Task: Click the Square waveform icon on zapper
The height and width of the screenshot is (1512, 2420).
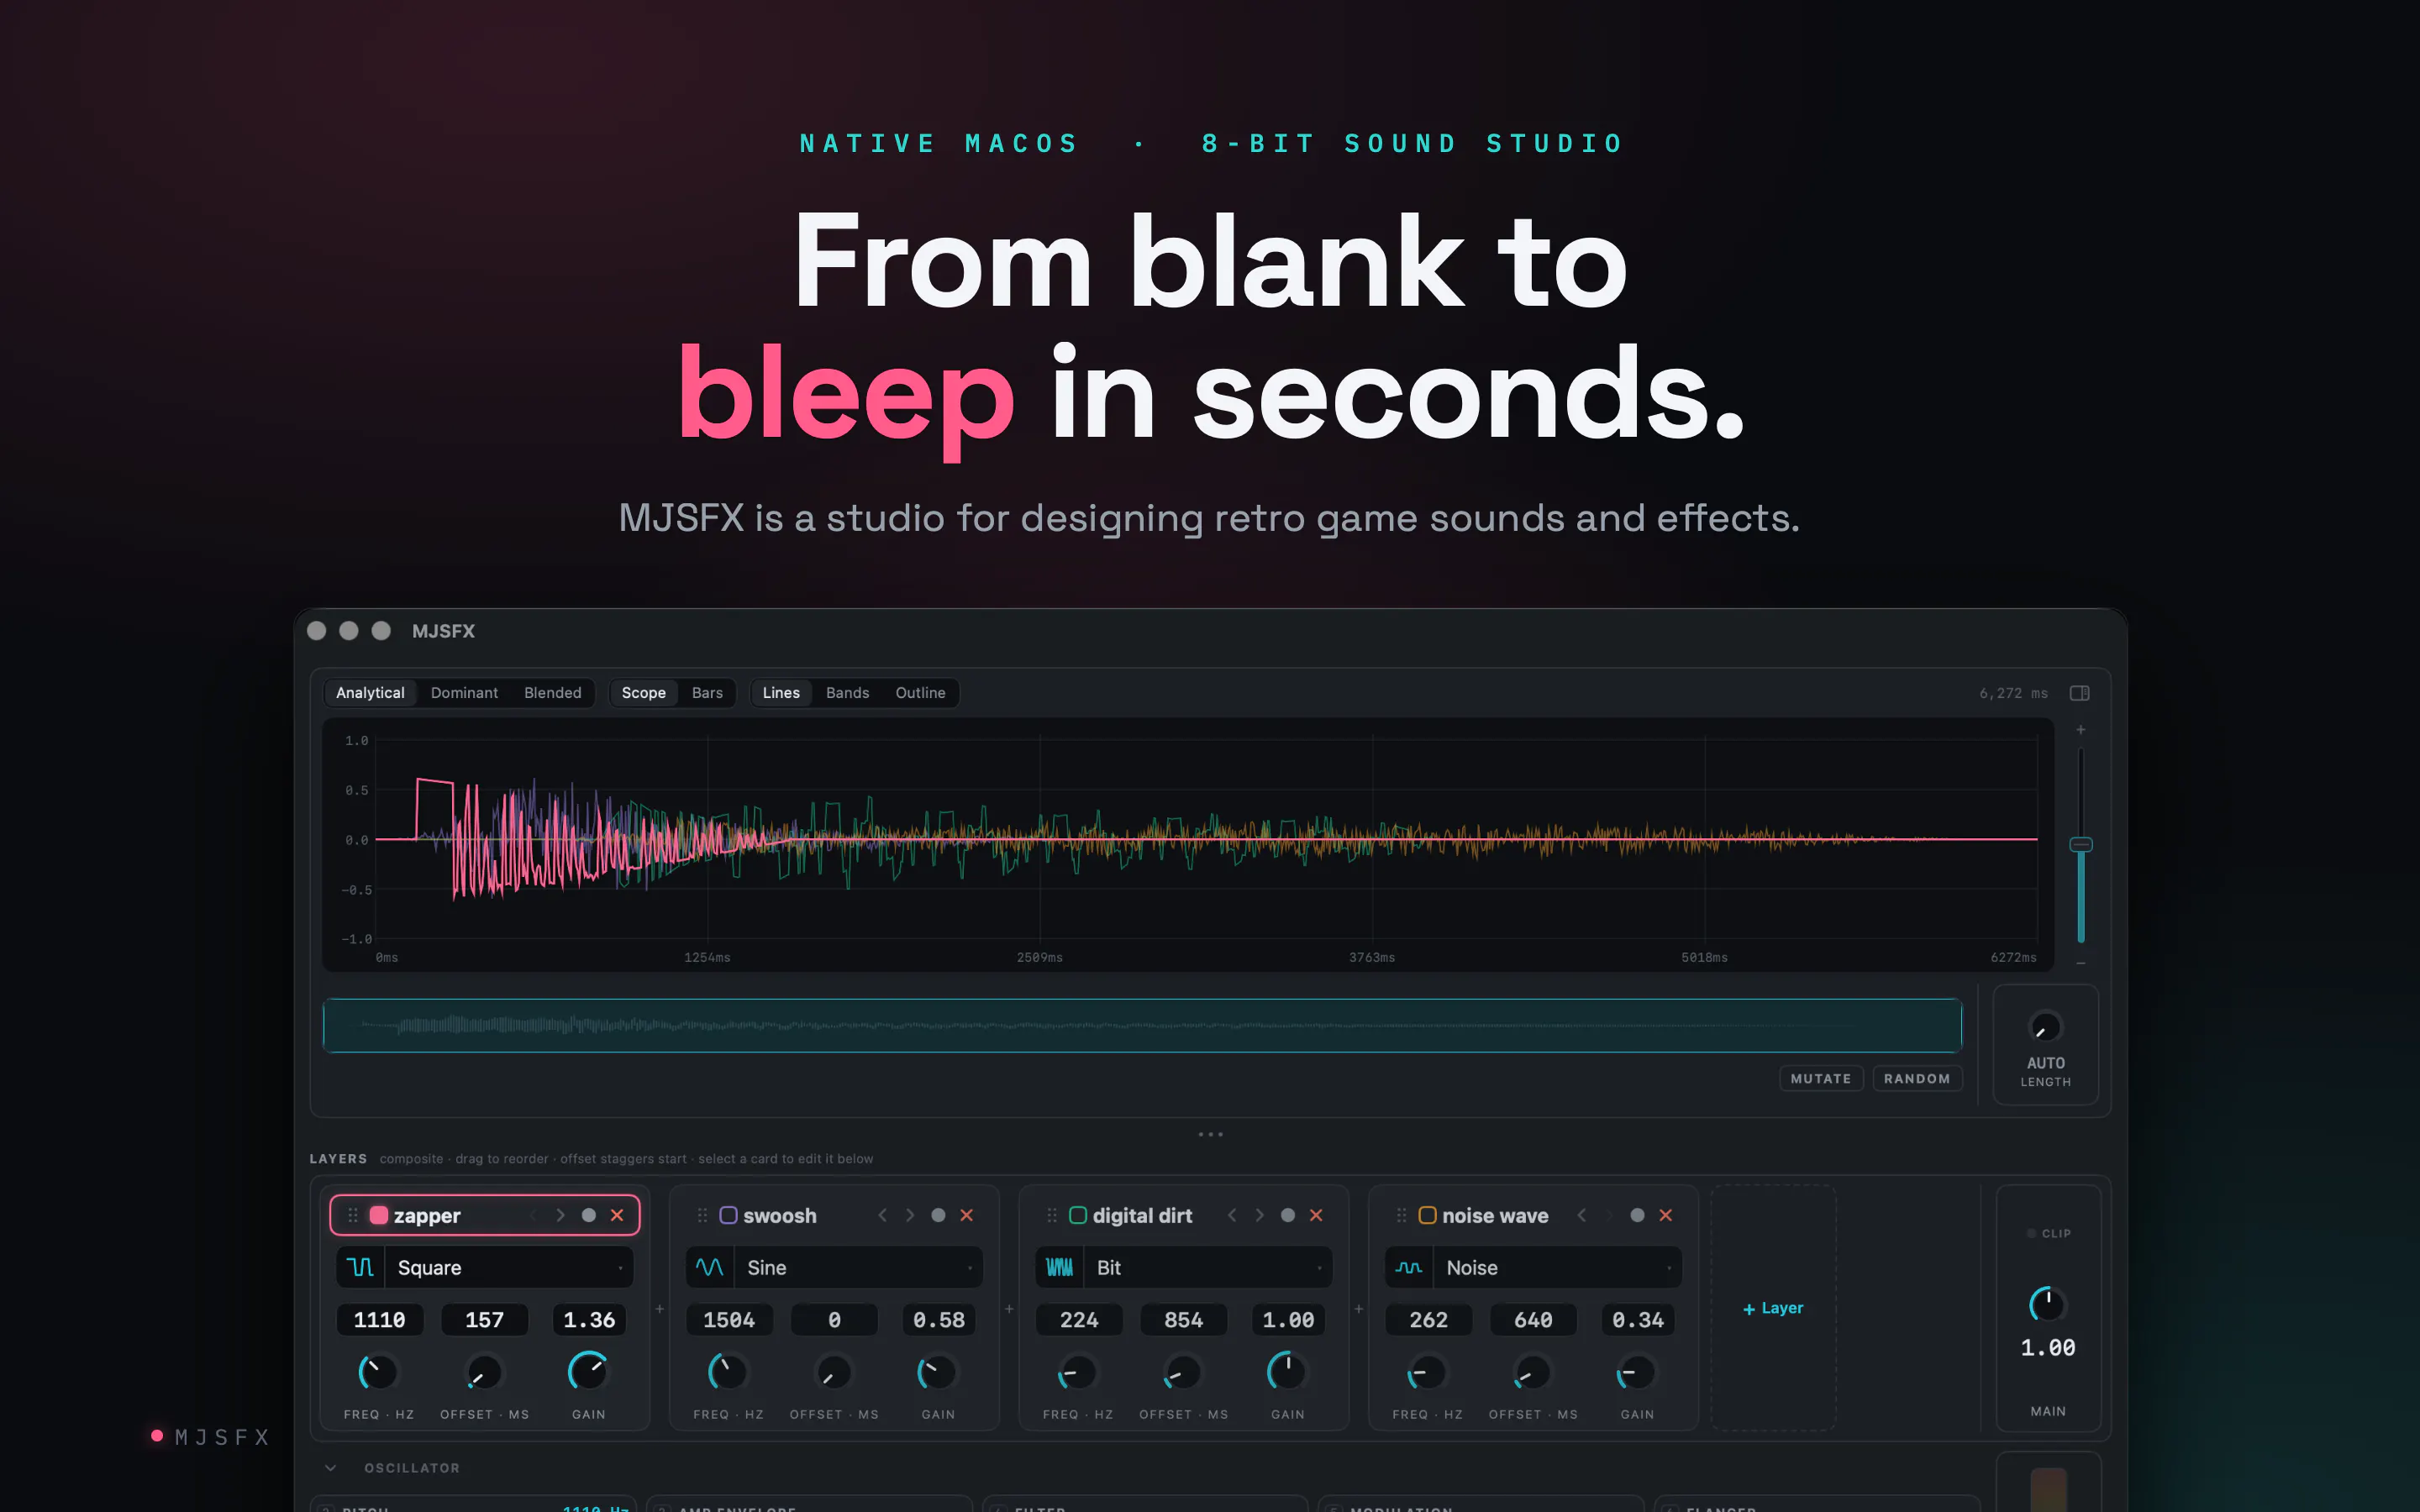Action: (360, 1267)
